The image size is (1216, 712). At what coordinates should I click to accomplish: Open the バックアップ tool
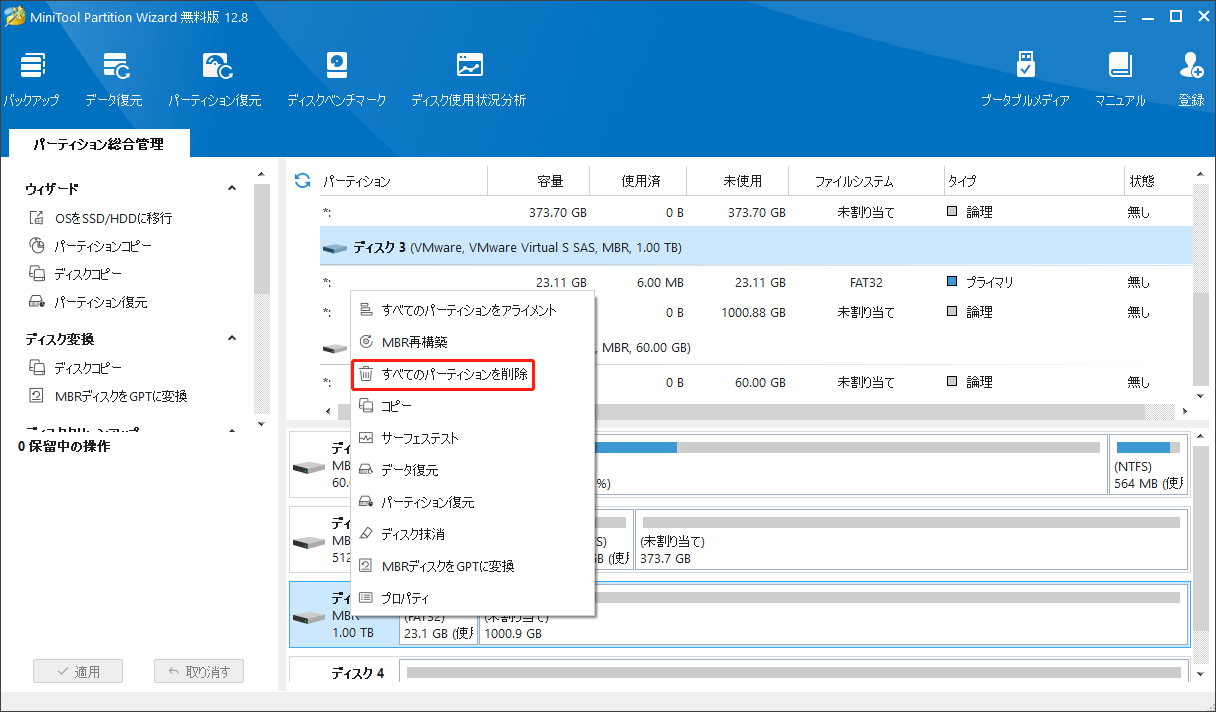click(32, 76)
